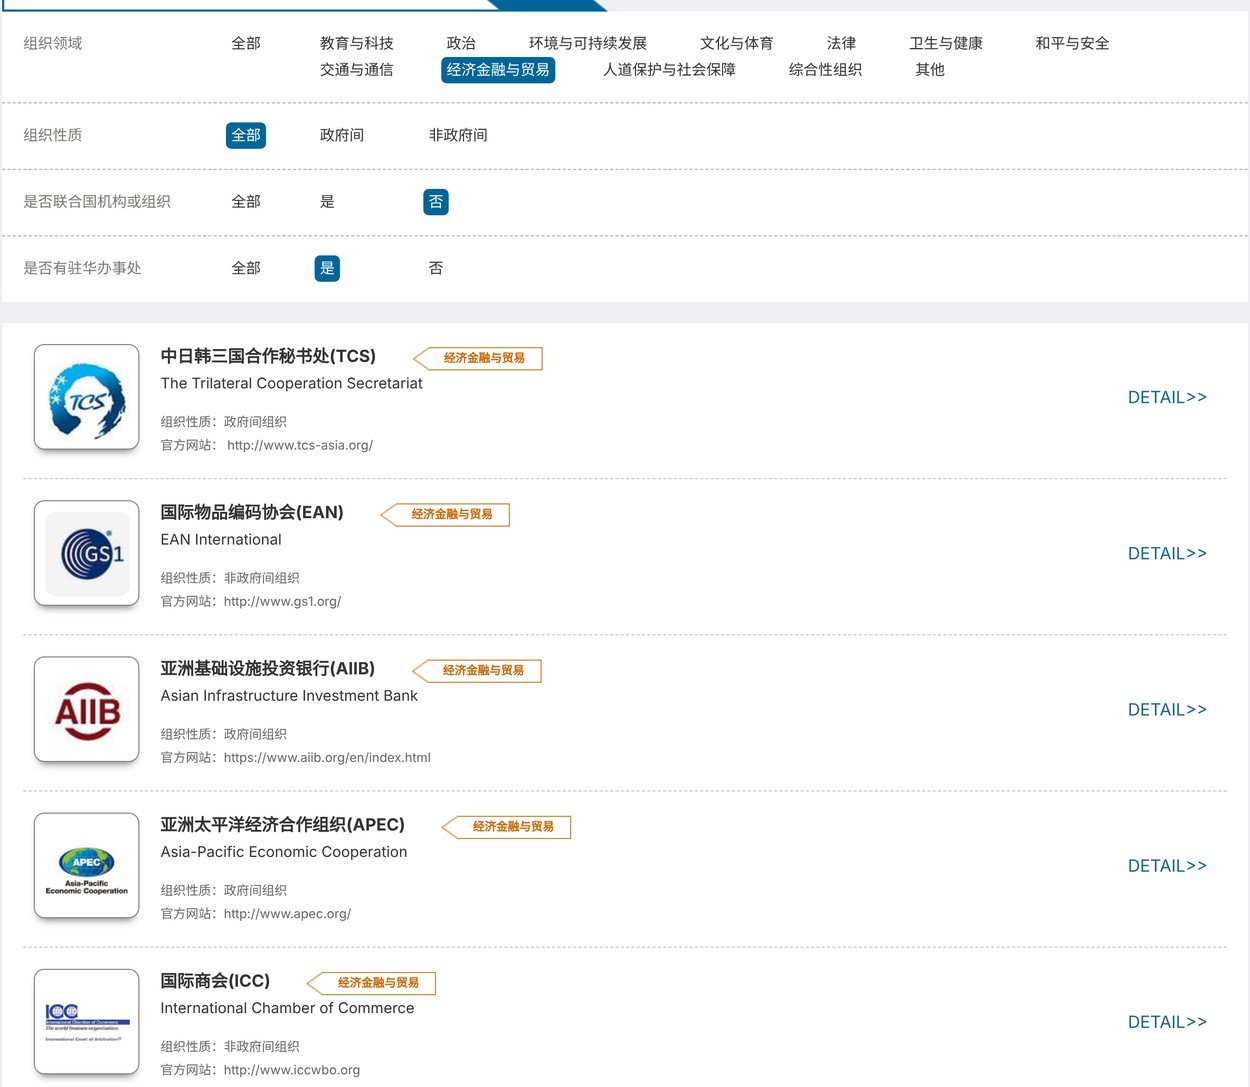This screenshot has width=1250, height=1087.
Task: Click text The Trilateral Cooperation Secretariat
Action: coord(292,383)
